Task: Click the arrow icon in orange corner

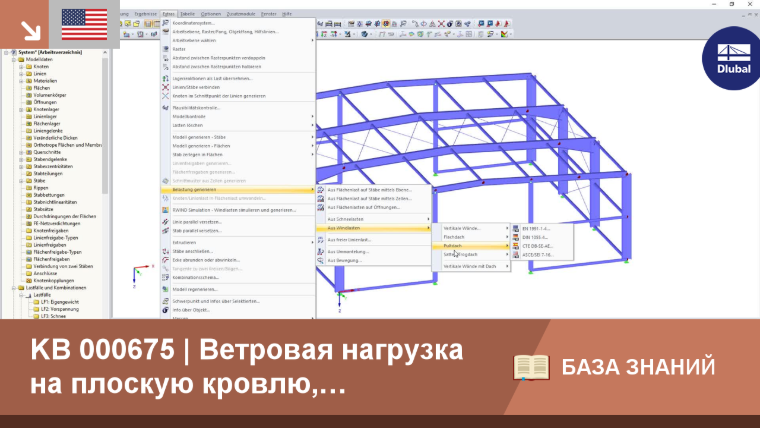Action: (x=31, y=31)
